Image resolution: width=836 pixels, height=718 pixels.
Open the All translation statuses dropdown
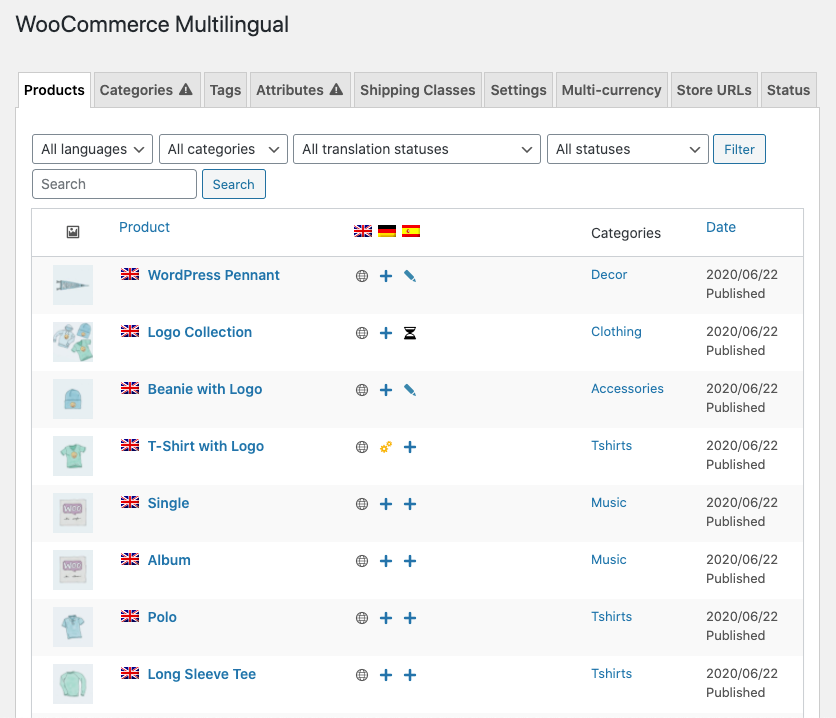[x=416, y=149]
